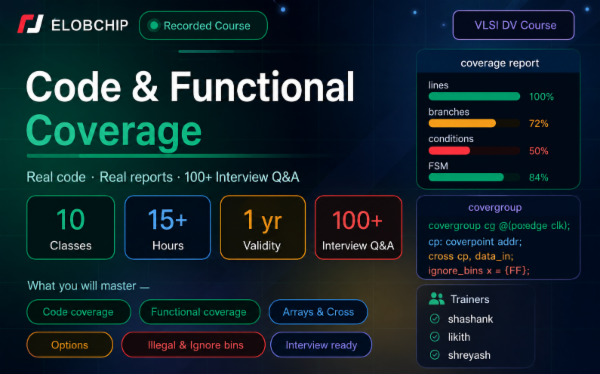Click the Recorded Course badge
Screen dimensions: 600x374
203,26
